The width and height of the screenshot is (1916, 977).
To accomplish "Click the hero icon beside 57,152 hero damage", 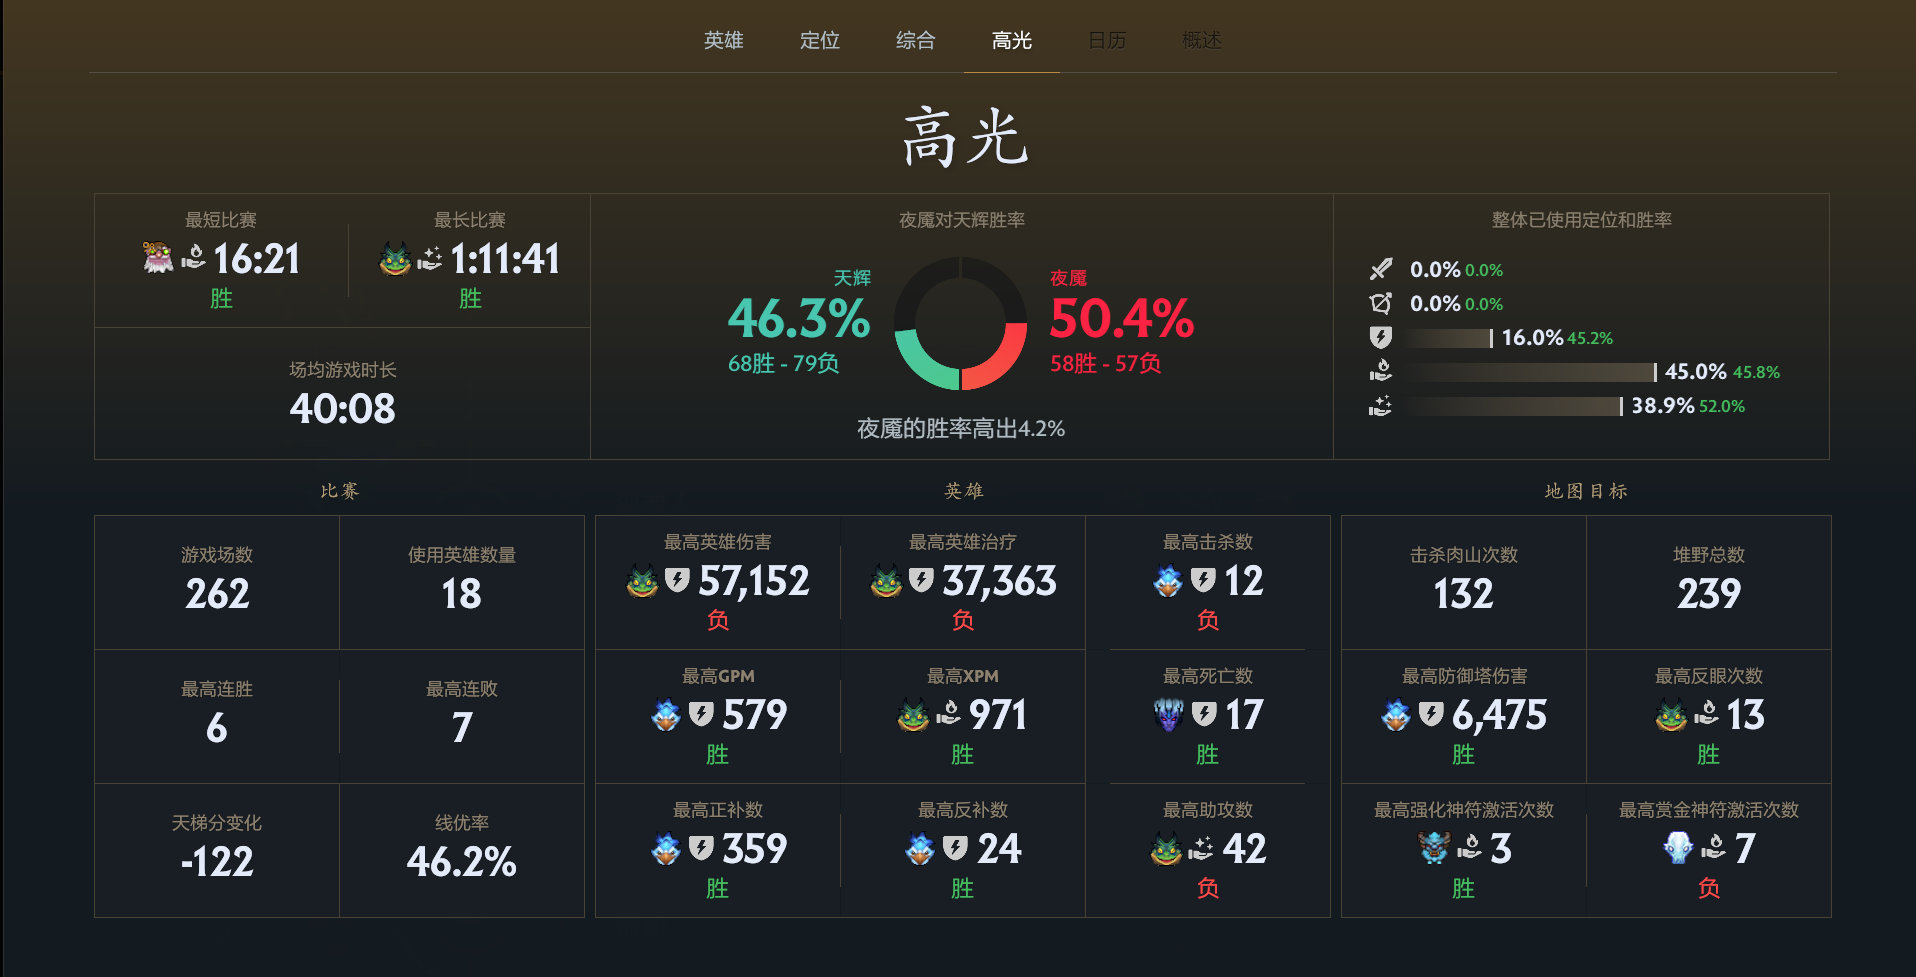I will pyautogui.click(x=641, y=581).
